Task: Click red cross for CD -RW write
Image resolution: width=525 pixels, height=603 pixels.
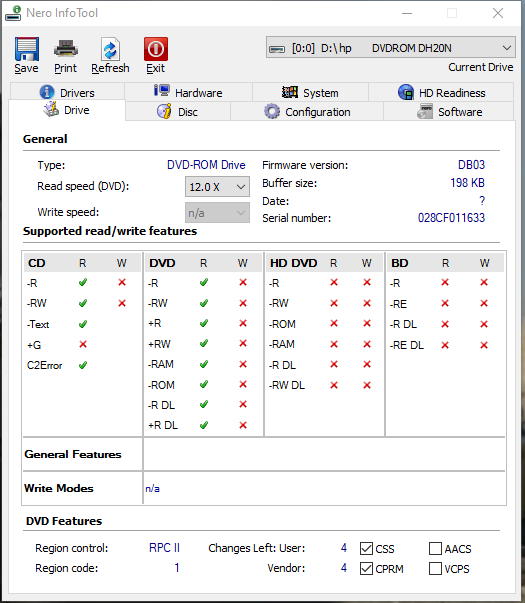Action: pyautogui.click(x=122, y=303)
